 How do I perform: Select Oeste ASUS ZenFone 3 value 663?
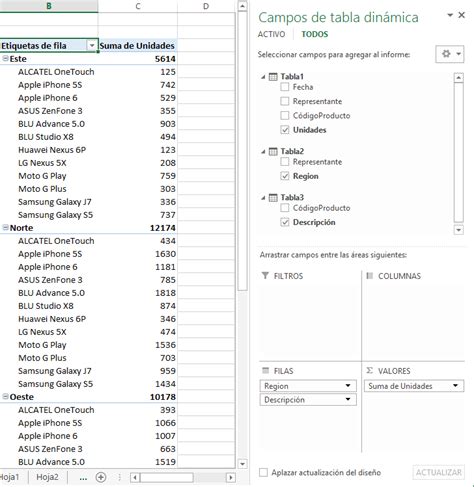[138, 449]
